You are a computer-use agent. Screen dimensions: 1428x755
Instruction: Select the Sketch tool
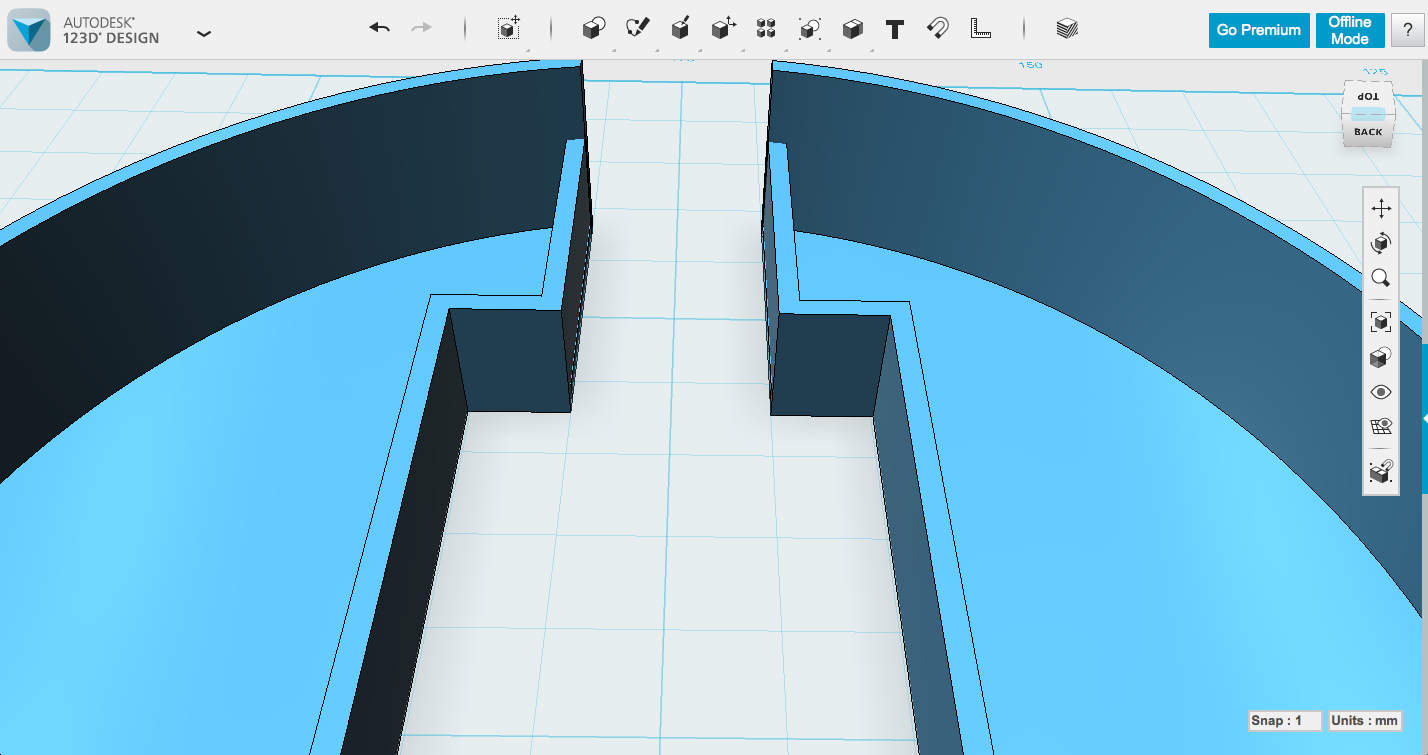point(639,27)
